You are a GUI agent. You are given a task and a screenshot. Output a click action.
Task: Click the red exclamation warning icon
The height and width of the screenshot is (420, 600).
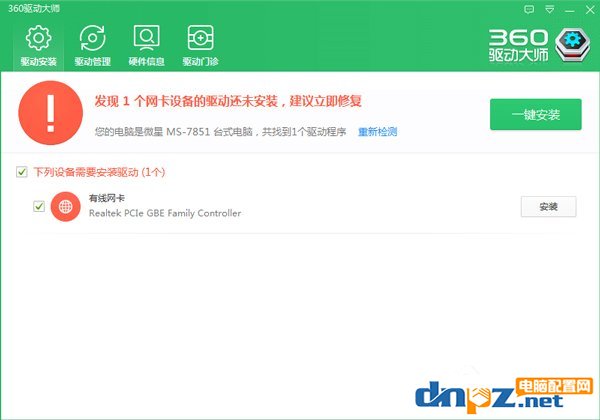pos(51,113)
